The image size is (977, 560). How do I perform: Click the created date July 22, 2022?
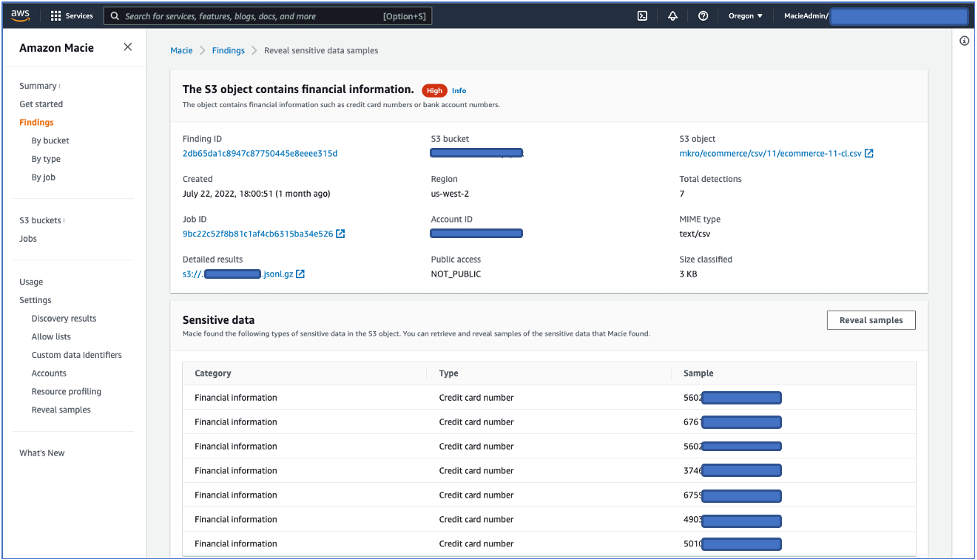[256, 194]
